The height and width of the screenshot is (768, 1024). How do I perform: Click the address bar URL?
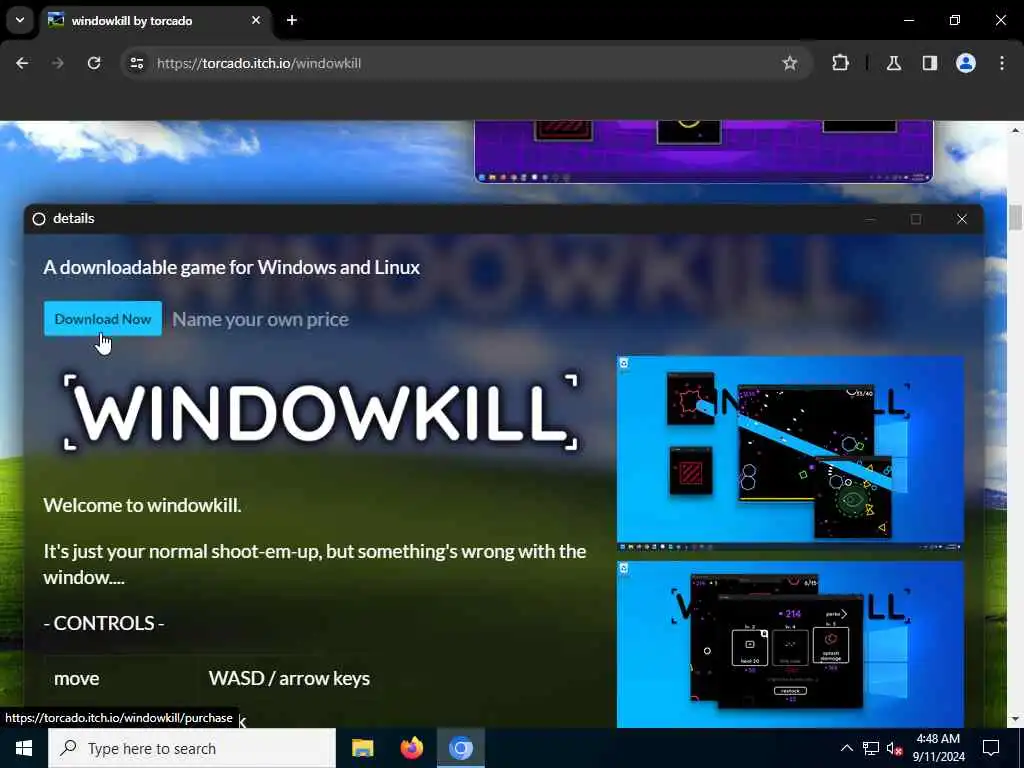[x=259, y=63]
